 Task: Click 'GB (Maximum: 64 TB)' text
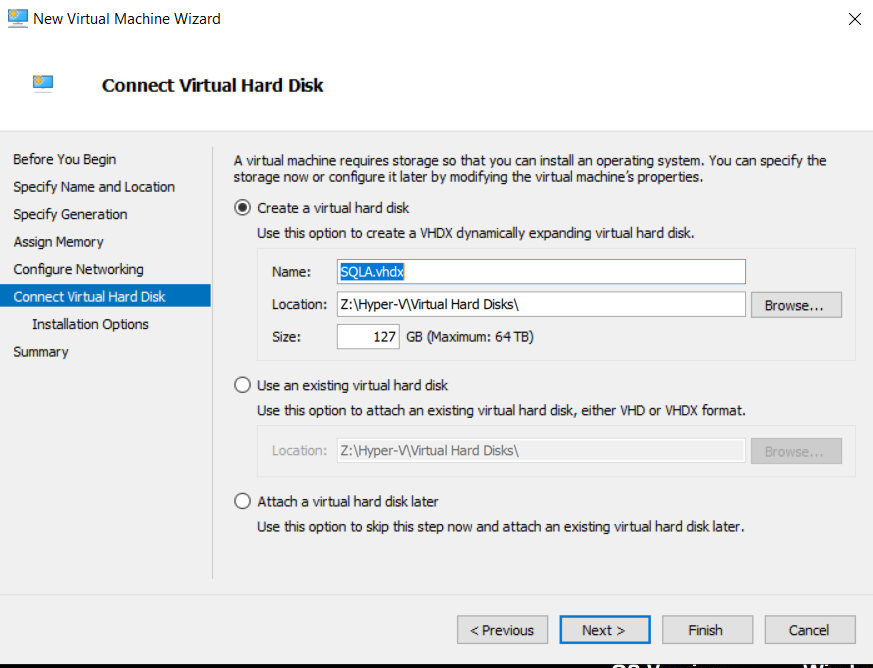coord(470,337)
